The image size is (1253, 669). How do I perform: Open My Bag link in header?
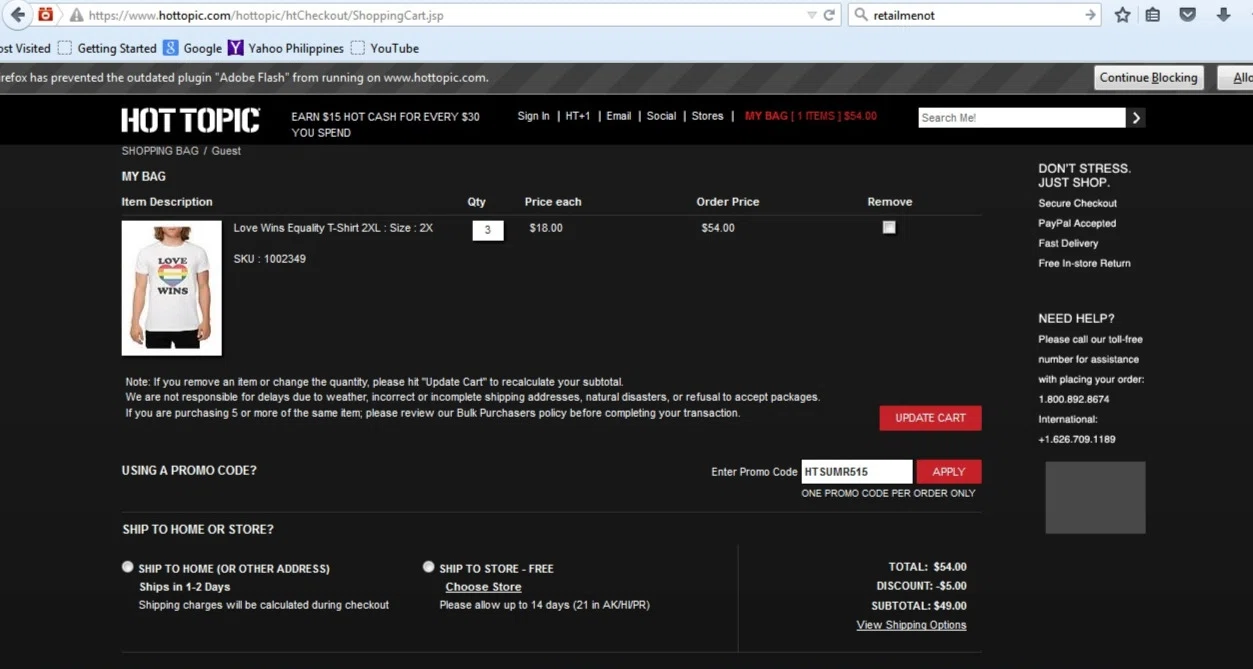point(811,116)
